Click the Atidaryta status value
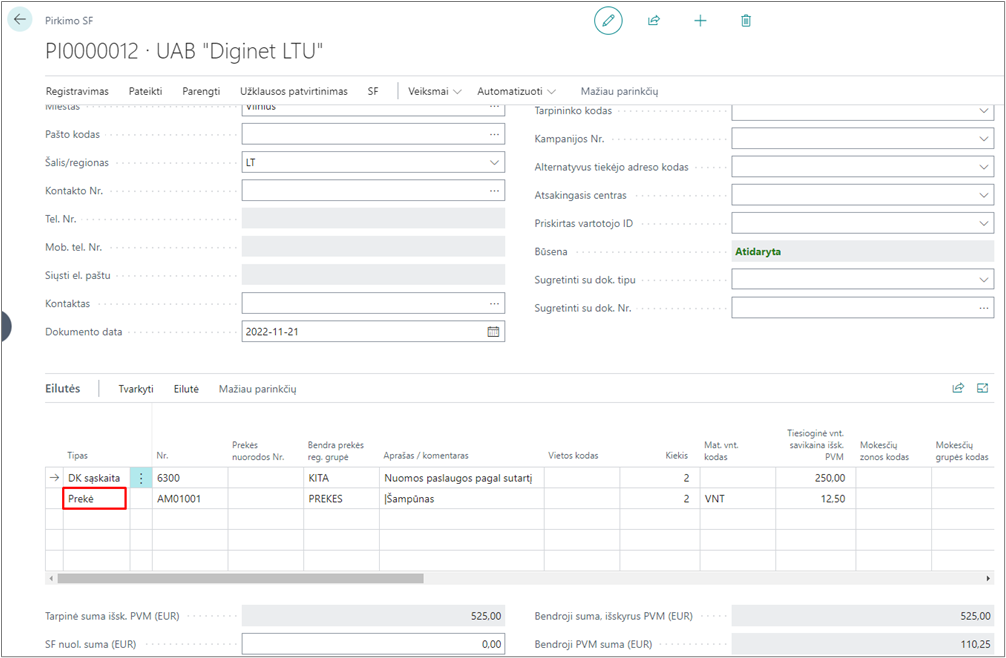The height and width of the screenshot is (658, 1006). click(758, 251)
